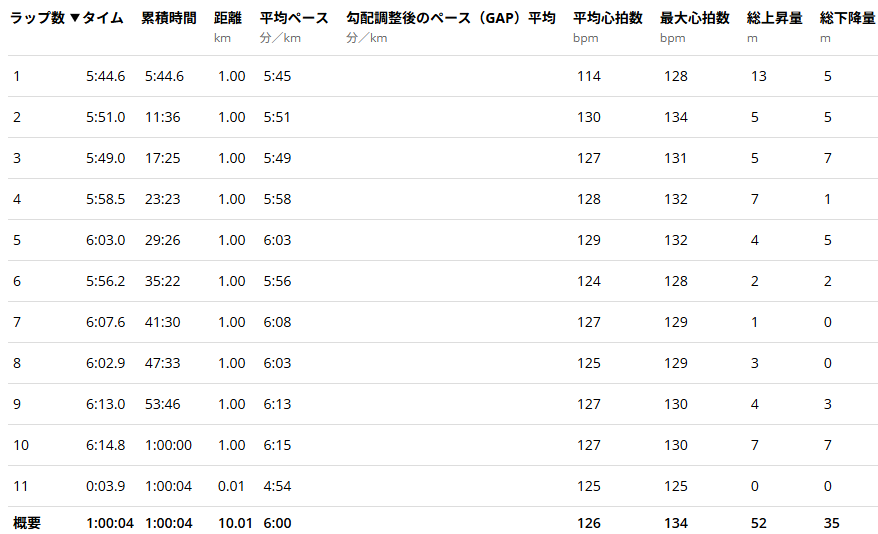This screenshot has width=878, height=534.
Task: Select lap 10 cumulative time 1:00:00
Action: (168, 445)
